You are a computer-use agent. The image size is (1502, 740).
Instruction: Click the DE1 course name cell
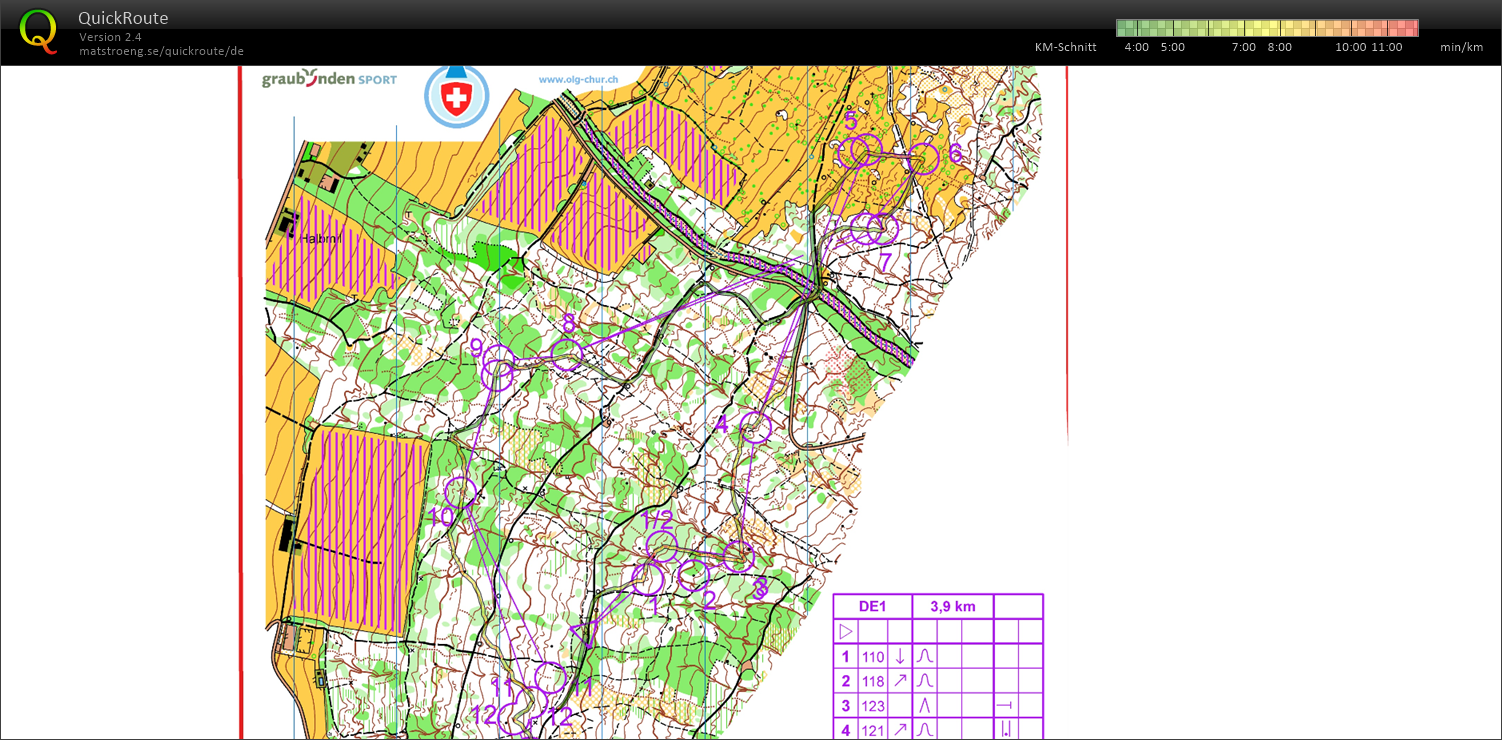(872, 607)
